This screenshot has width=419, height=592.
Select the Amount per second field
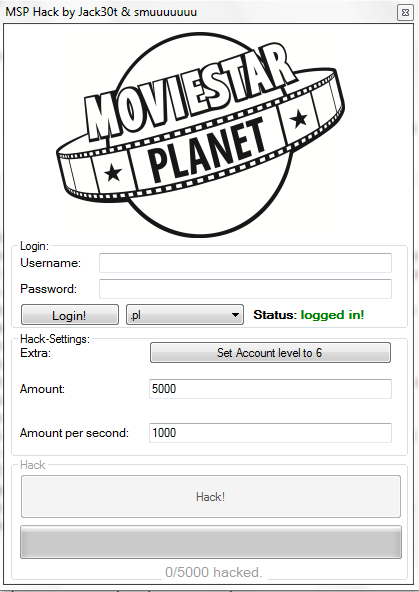point(270,433)
